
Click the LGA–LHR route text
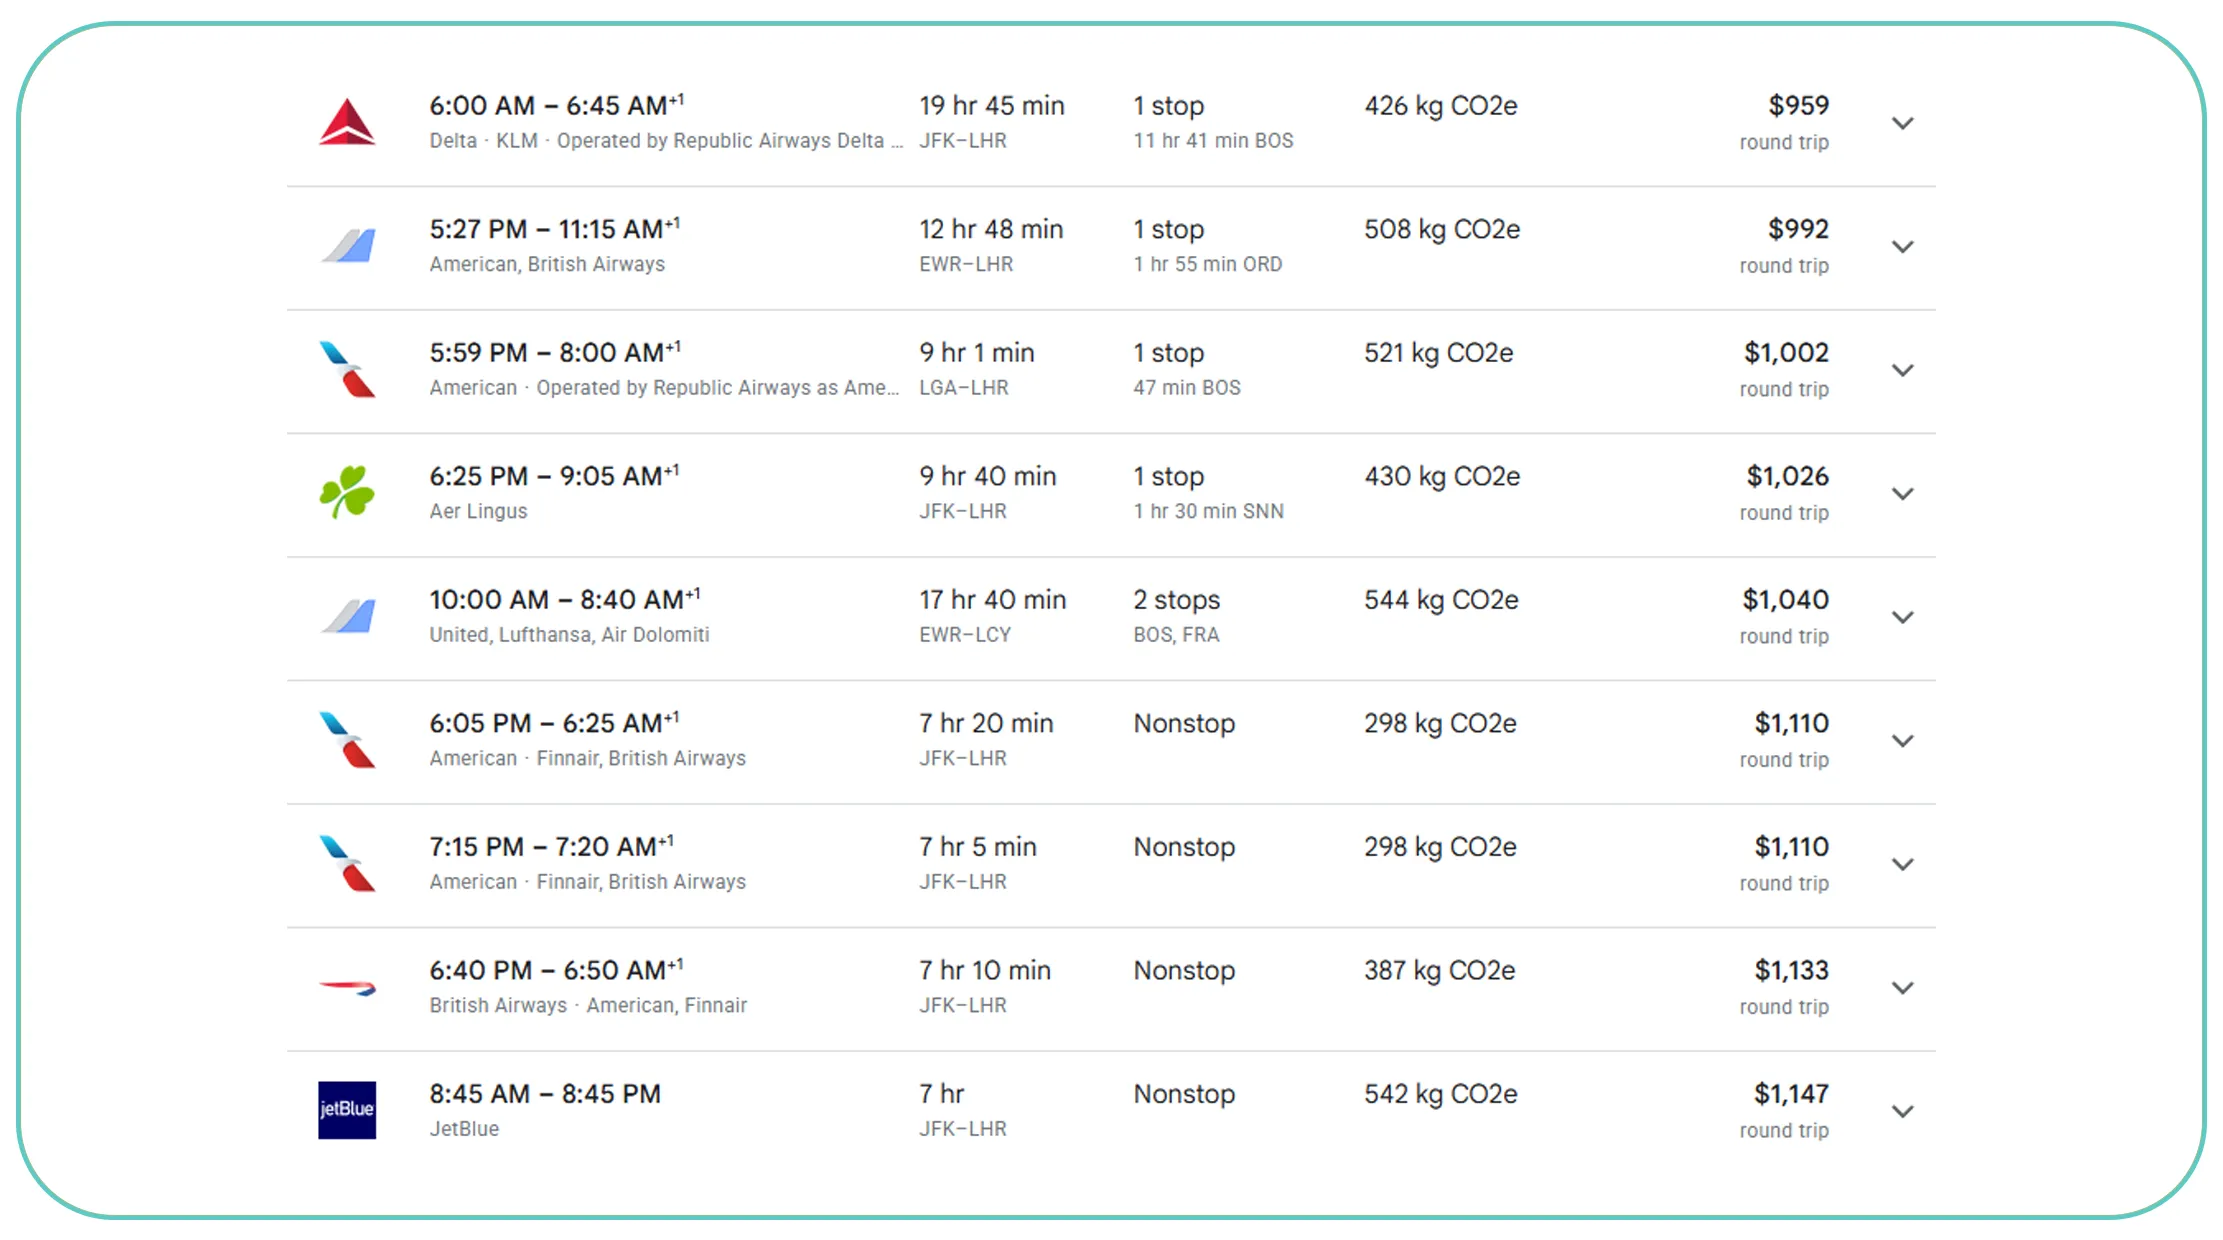[x=964, y=388]
